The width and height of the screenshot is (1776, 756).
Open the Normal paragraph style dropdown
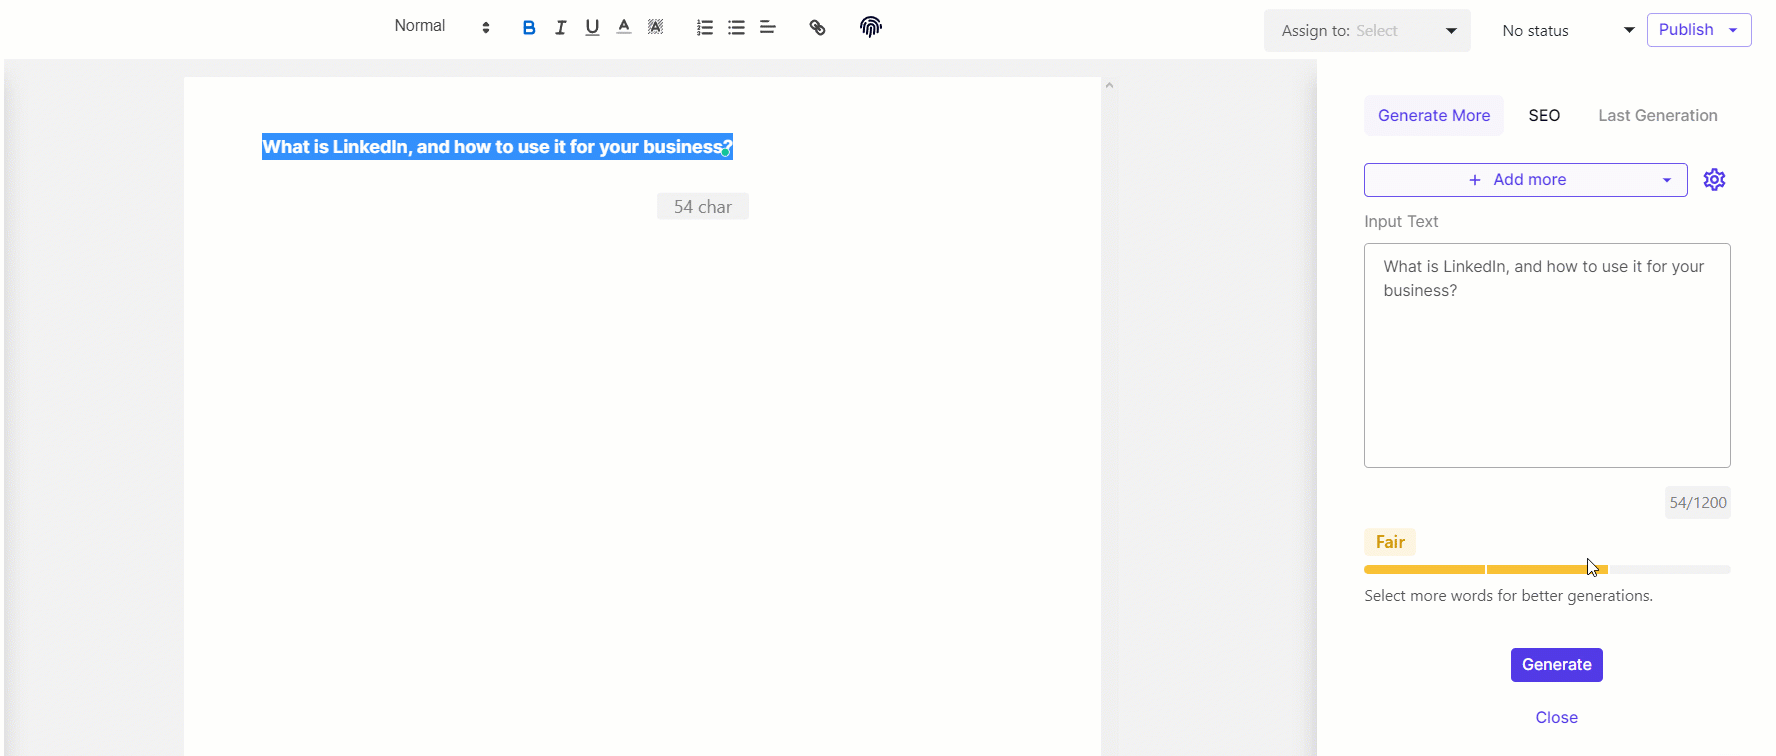442,26
